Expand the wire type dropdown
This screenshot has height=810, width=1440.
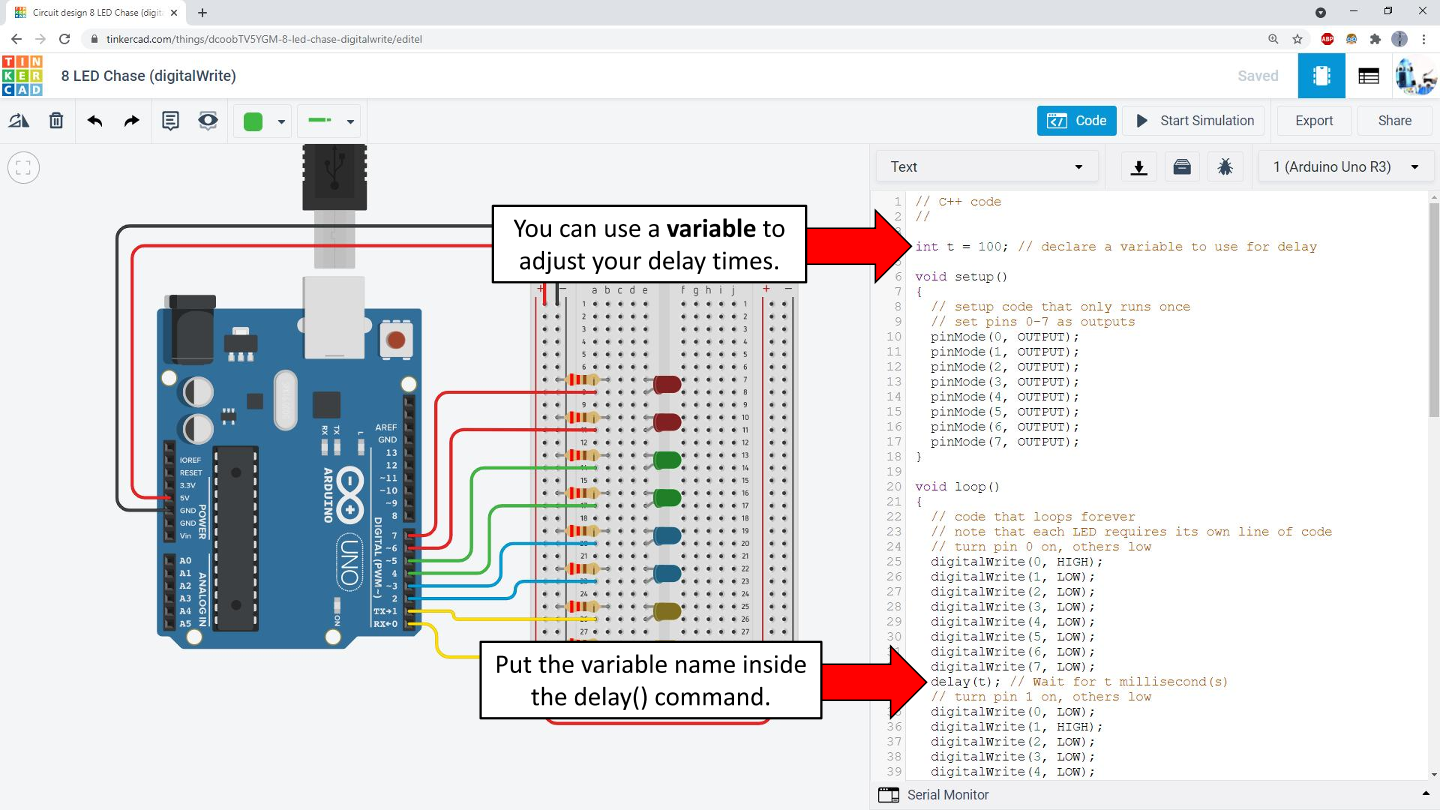[x=331, y=121]
